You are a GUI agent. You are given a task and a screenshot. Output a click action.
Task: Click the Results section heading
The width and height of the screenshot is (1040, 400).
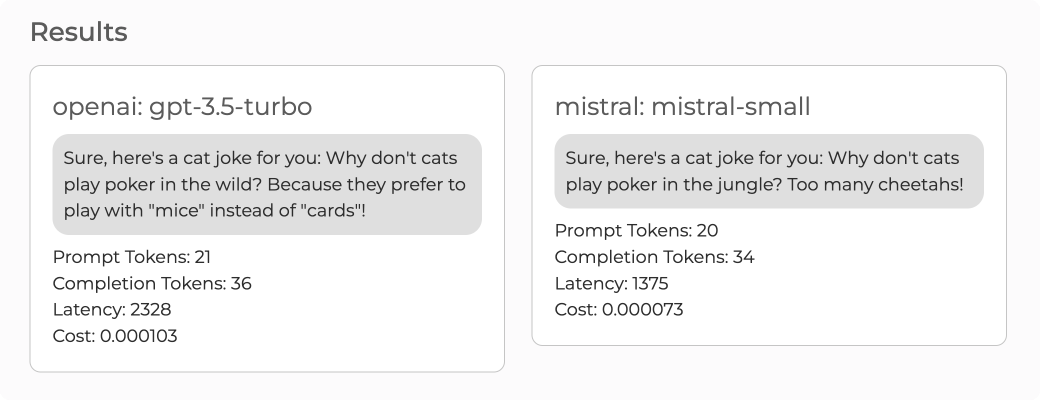78,33
